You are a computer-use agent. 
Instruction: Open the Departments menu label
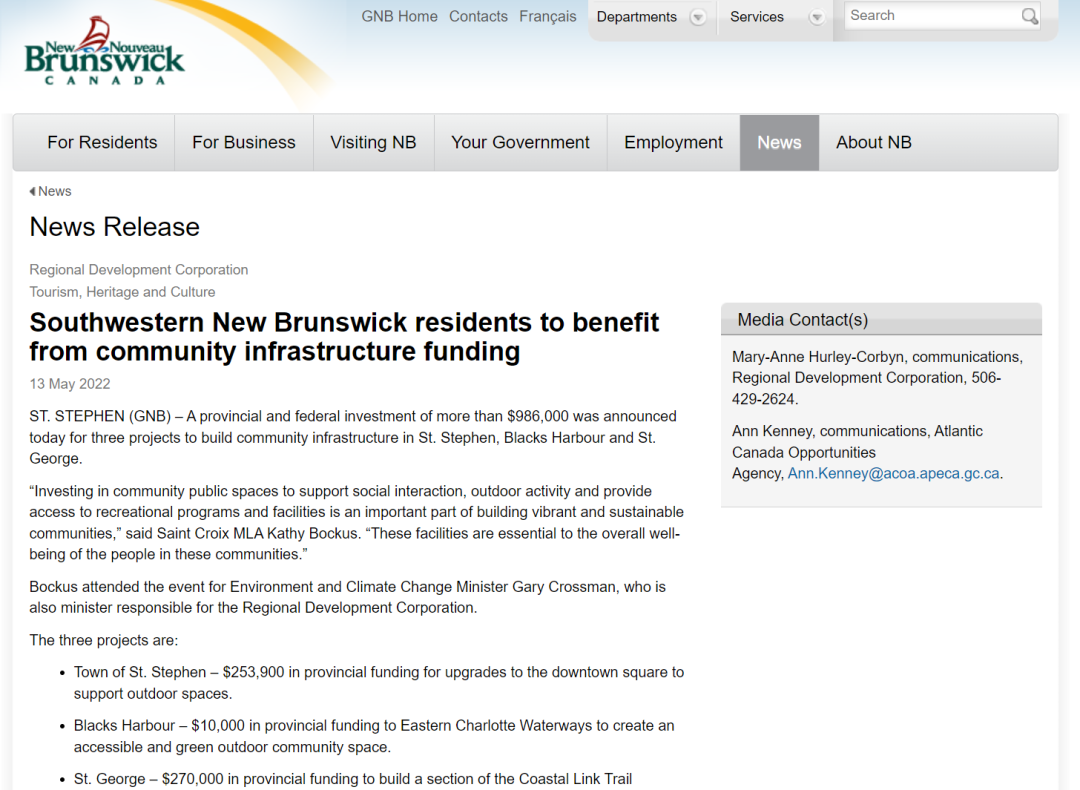point(636,17)
